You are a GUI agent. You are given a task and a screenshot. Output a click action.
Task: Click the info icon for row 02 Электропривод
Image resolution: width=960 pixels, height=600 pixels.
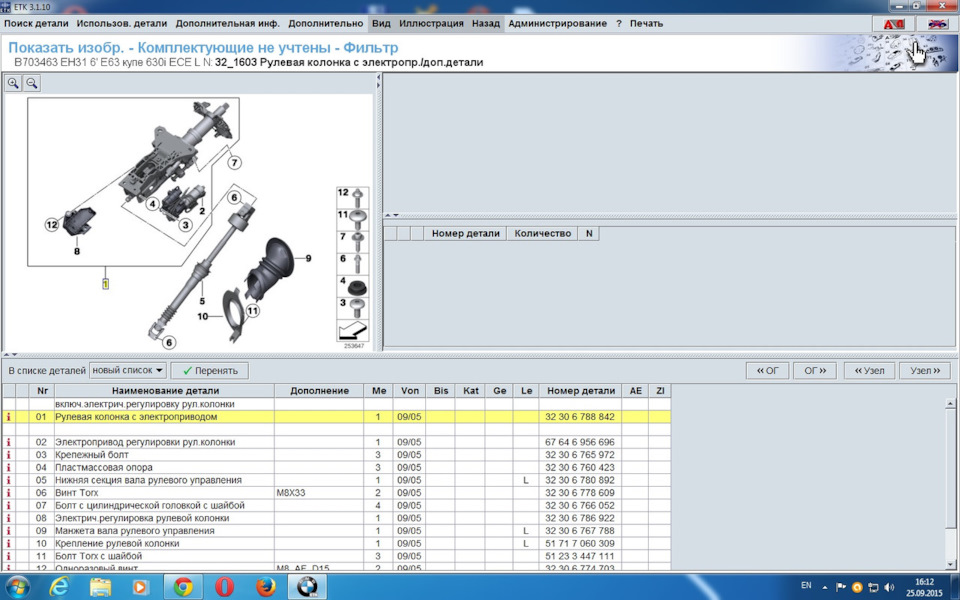9,442
